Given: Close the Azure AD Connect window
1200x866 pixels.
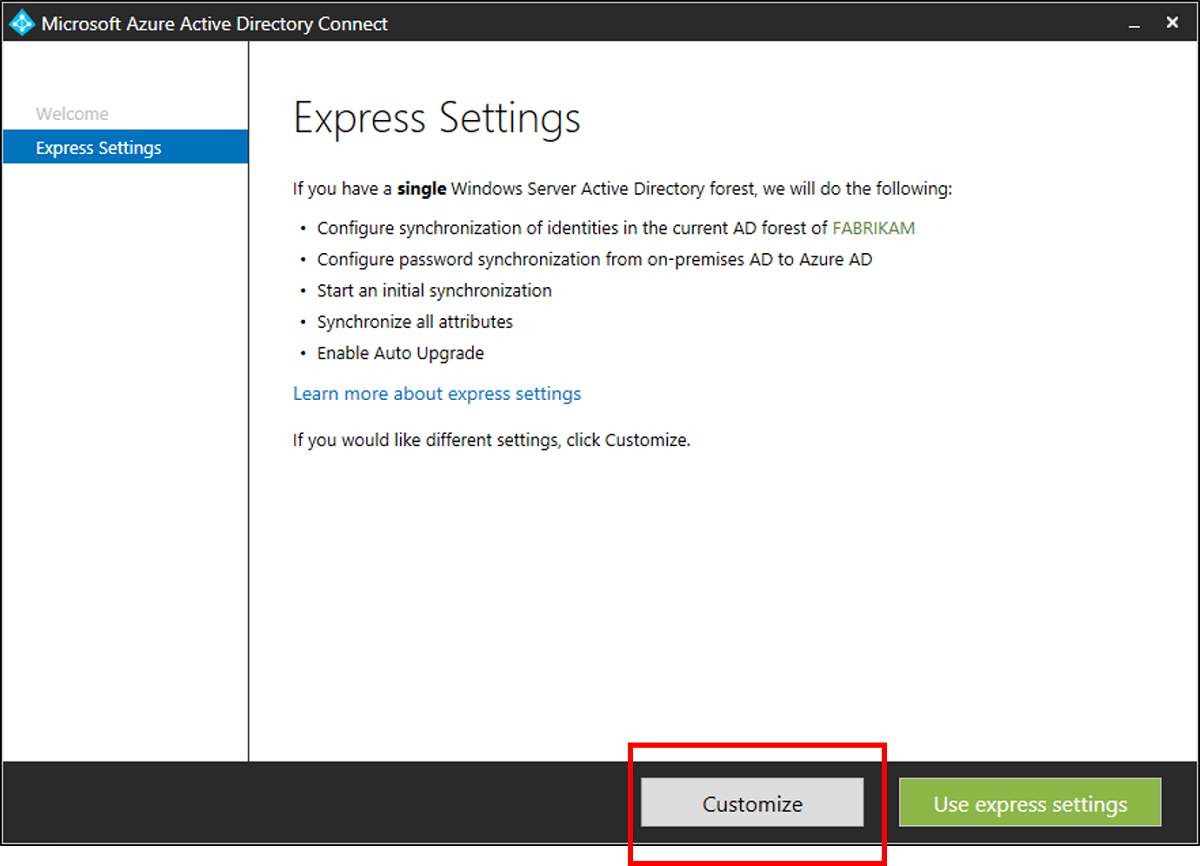Looking at the screenshot, I should tap(1172, 21).
